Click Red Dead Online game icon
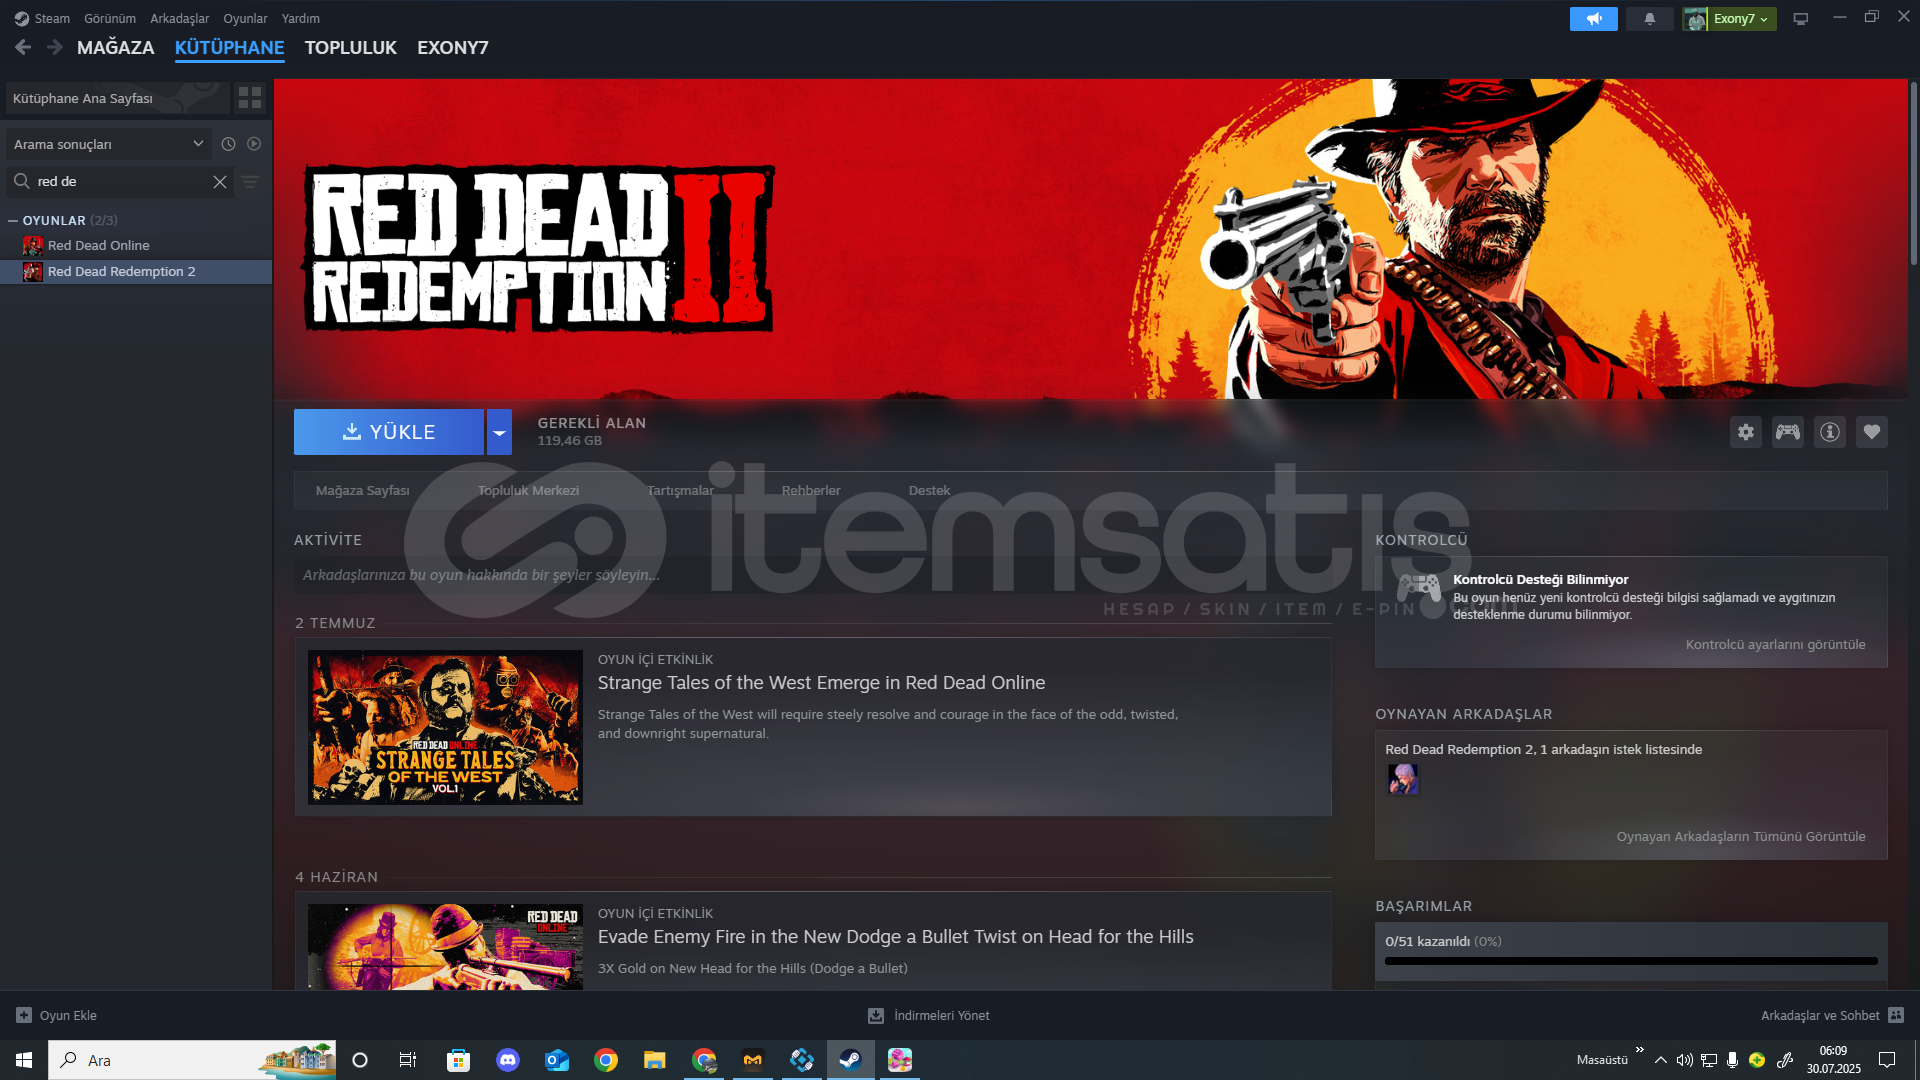 click(33, 246)
